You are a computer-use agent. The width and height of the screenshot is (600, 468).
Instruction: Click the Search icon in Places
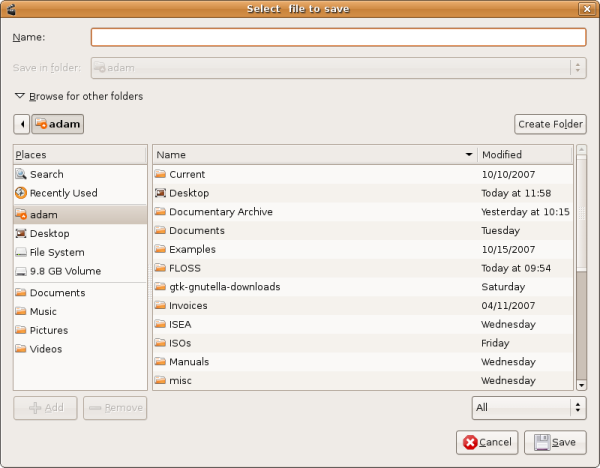coord(21,174)
